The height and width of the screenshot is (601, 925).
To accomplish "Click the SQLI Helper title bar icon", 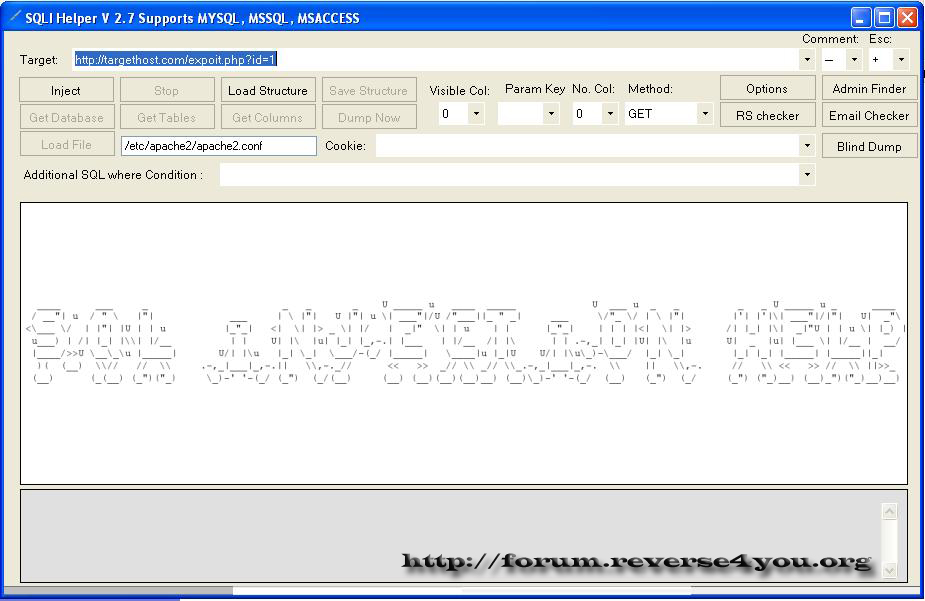I will pyautogui.click(x=14, y=17).
